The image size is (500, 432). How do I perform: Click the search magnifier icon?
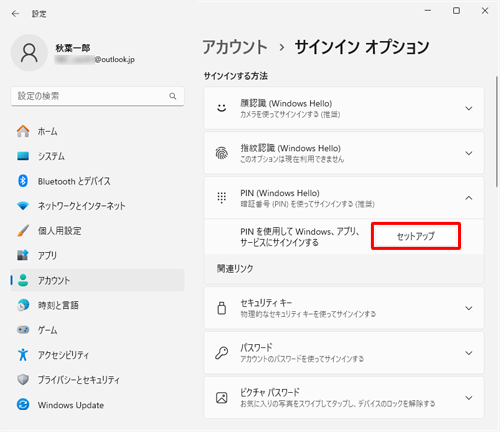click(x=173, y=96)
